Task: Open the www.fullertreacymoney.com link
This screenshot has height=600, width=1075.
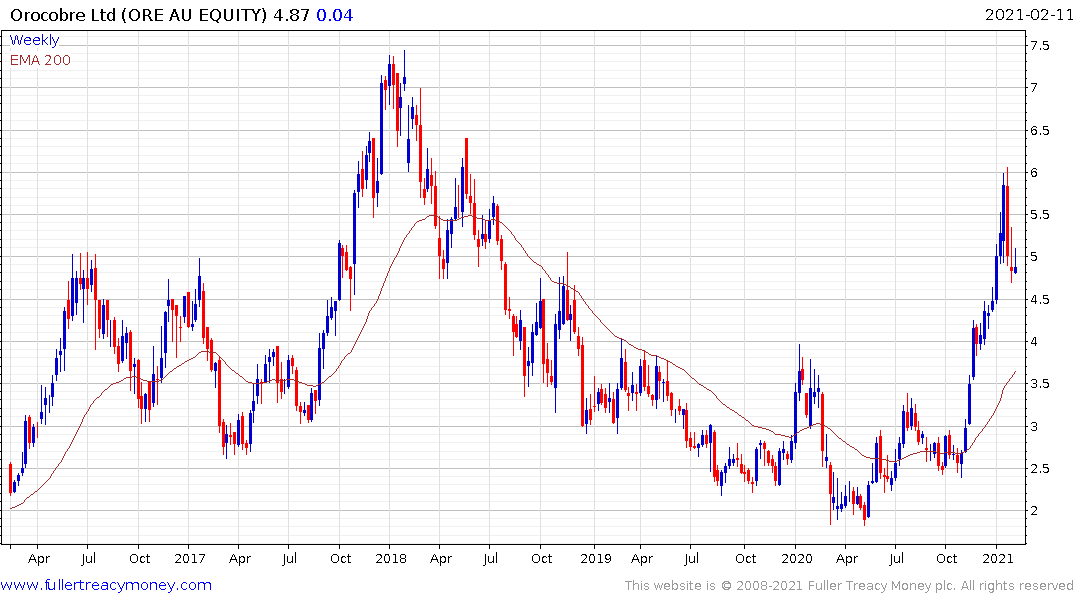Action: [106, 585]
